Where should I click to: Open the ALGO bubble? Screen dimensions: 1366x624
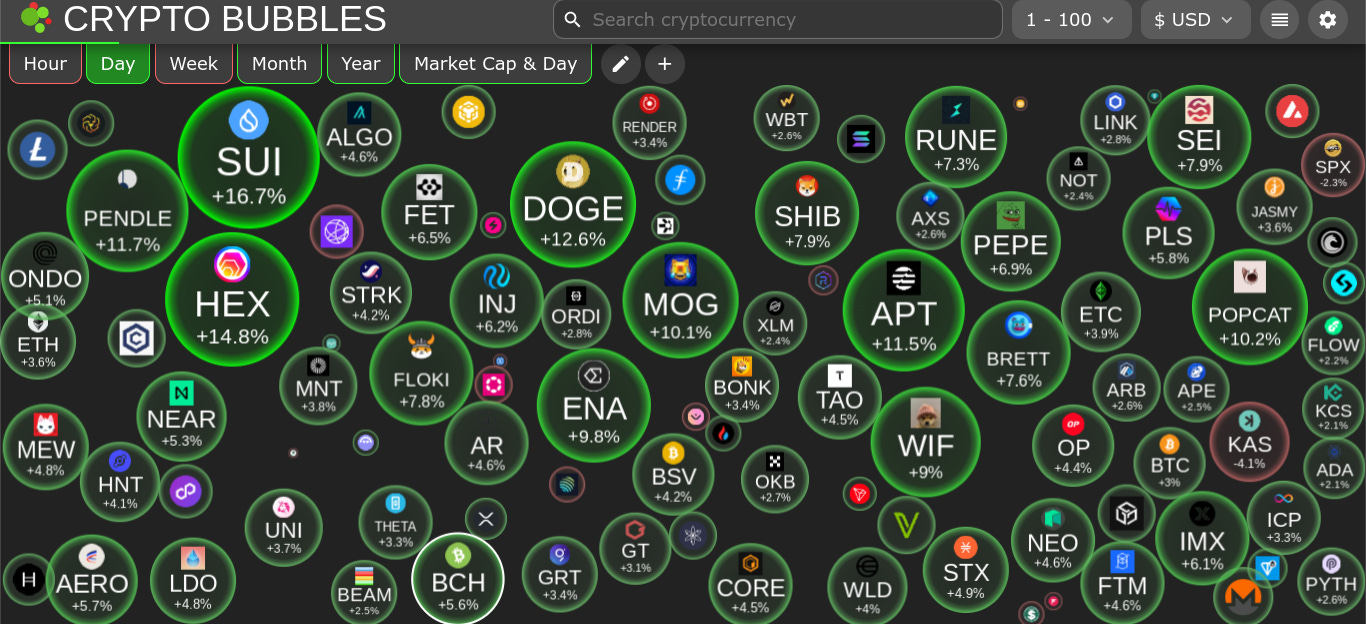point(359,134)
